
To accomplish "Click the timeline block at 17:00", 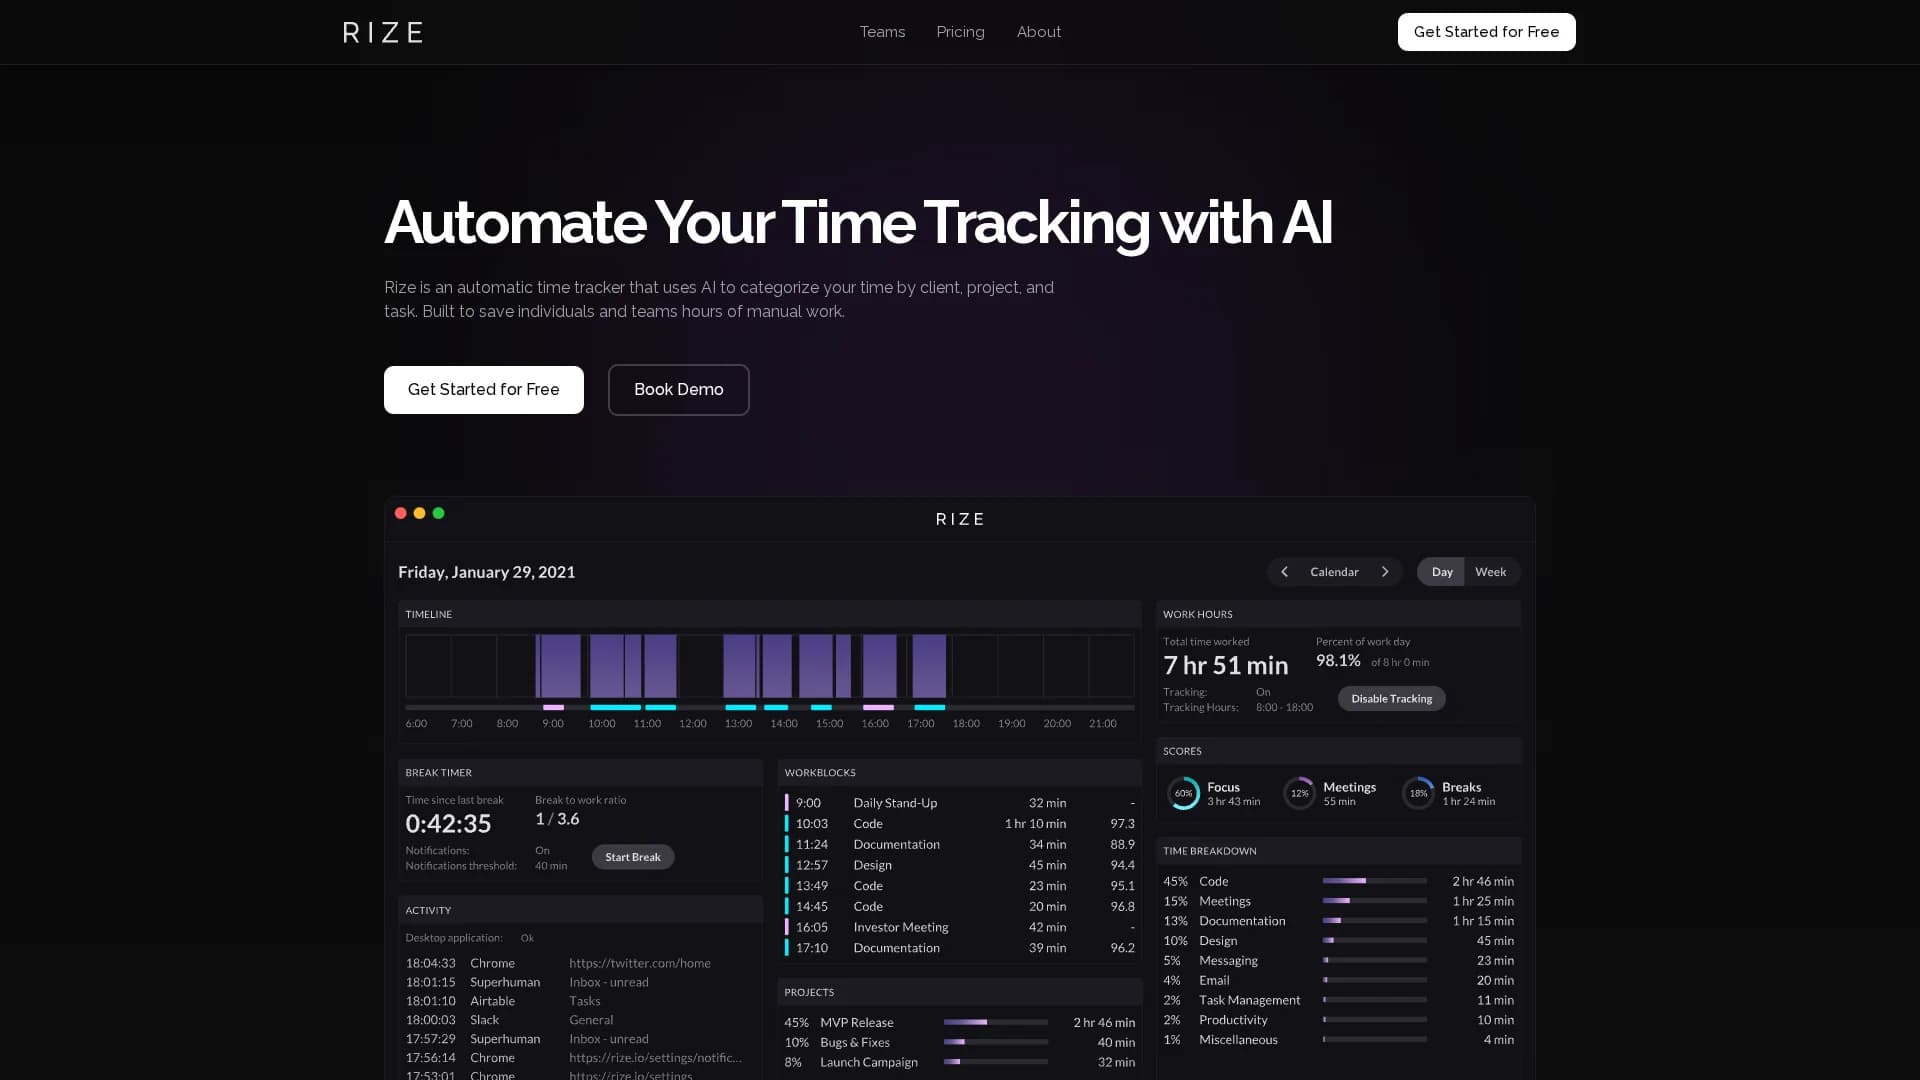I will (x=929, y=666).
